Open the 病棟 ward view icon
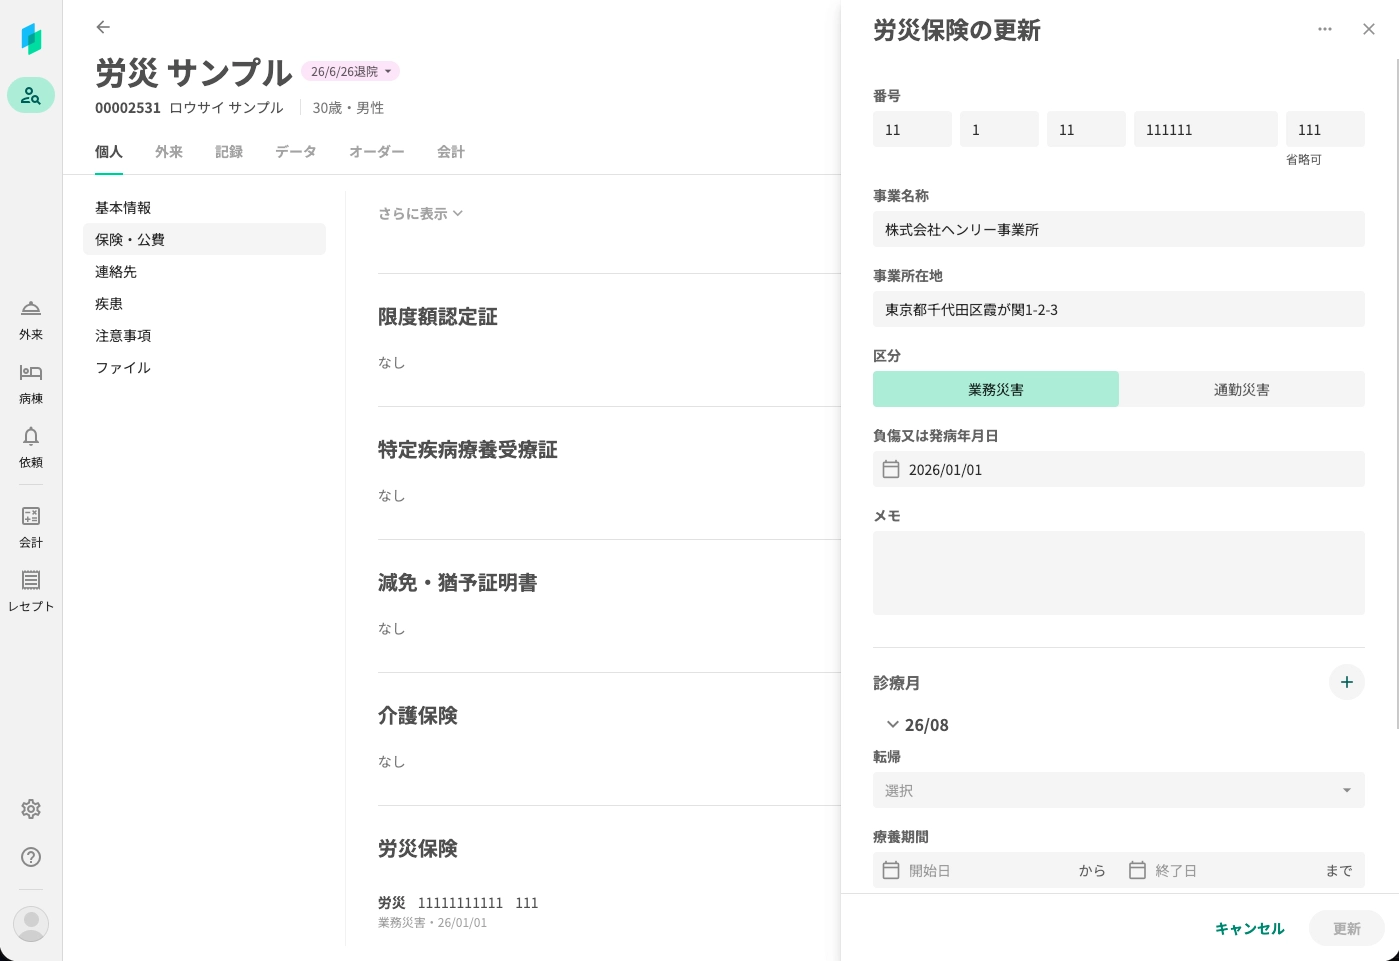 tap(31, 384)
